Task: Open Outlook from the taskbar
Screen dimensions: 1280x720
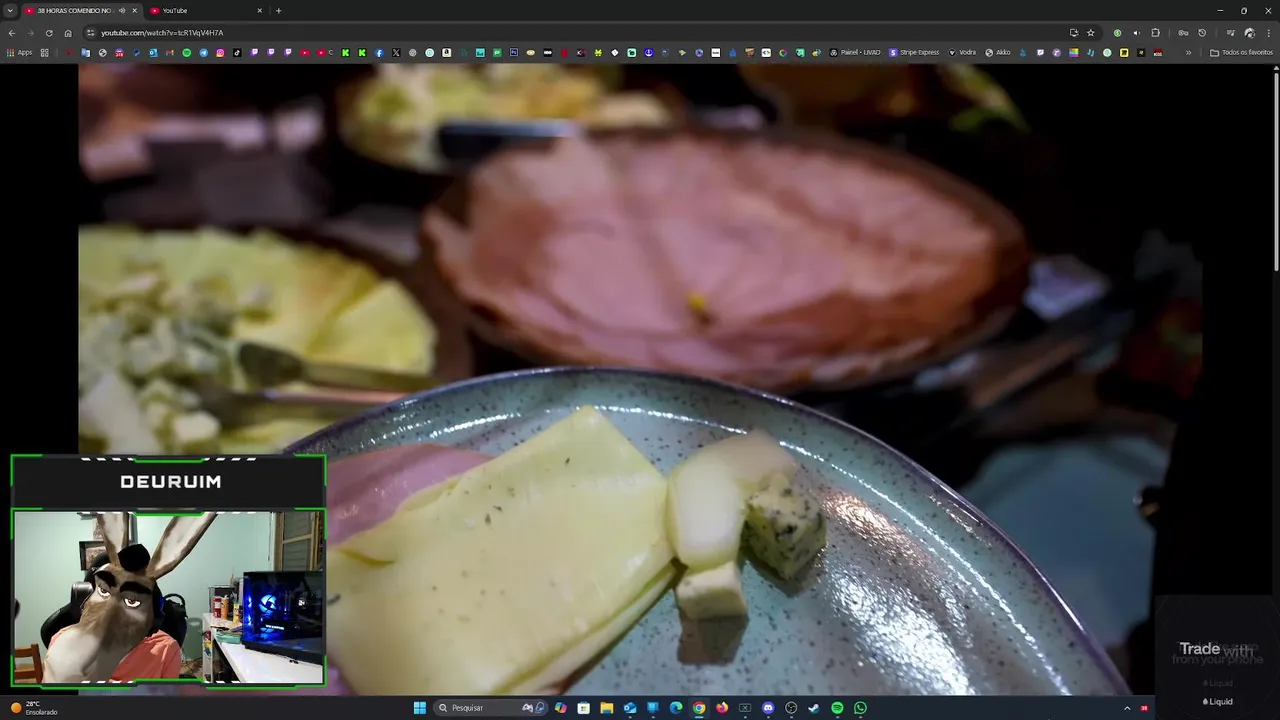Action: [x=630, y=708]
